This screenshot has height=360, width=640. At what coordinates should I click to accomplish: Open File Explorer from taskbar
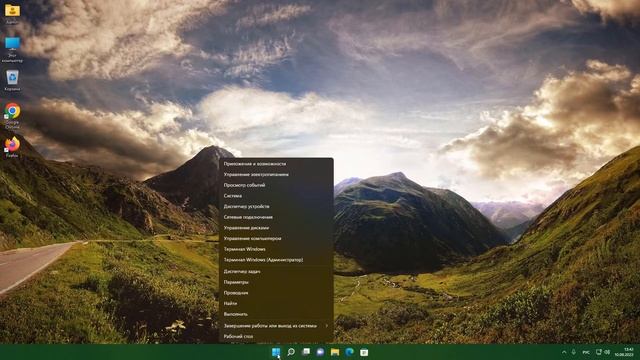point(335,352)
